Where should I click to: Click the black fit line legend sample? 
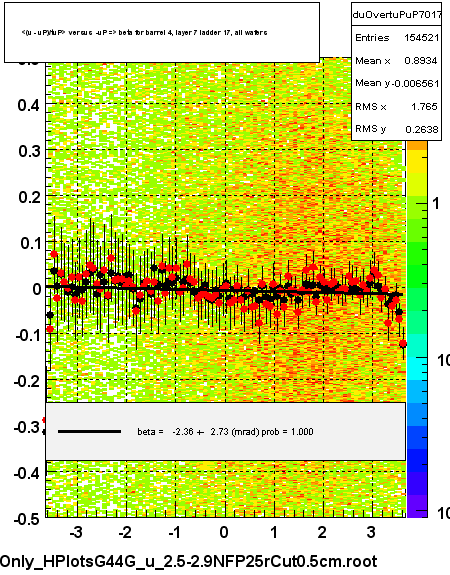point(89,432)
